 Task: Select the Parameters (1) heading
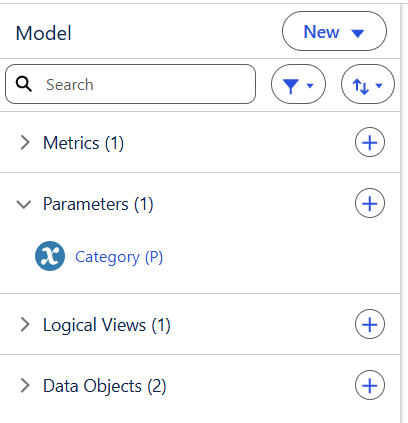pos(98,204)
